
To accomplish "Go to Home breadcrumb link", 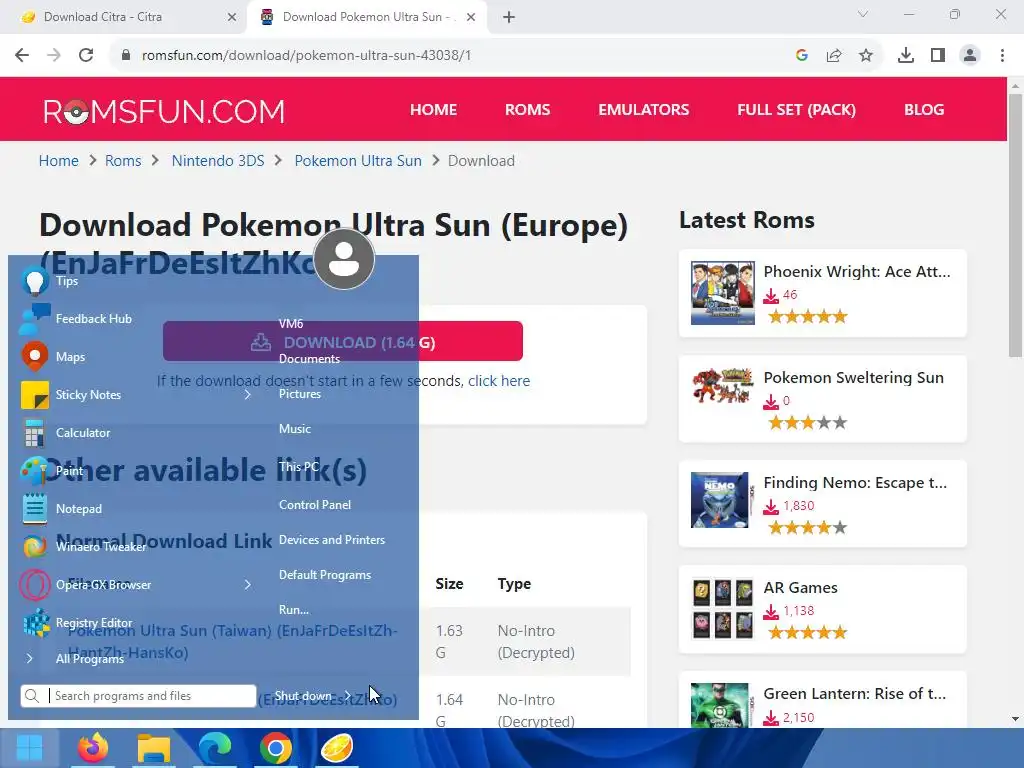I will pyautogui.click(x=58, y=161).
